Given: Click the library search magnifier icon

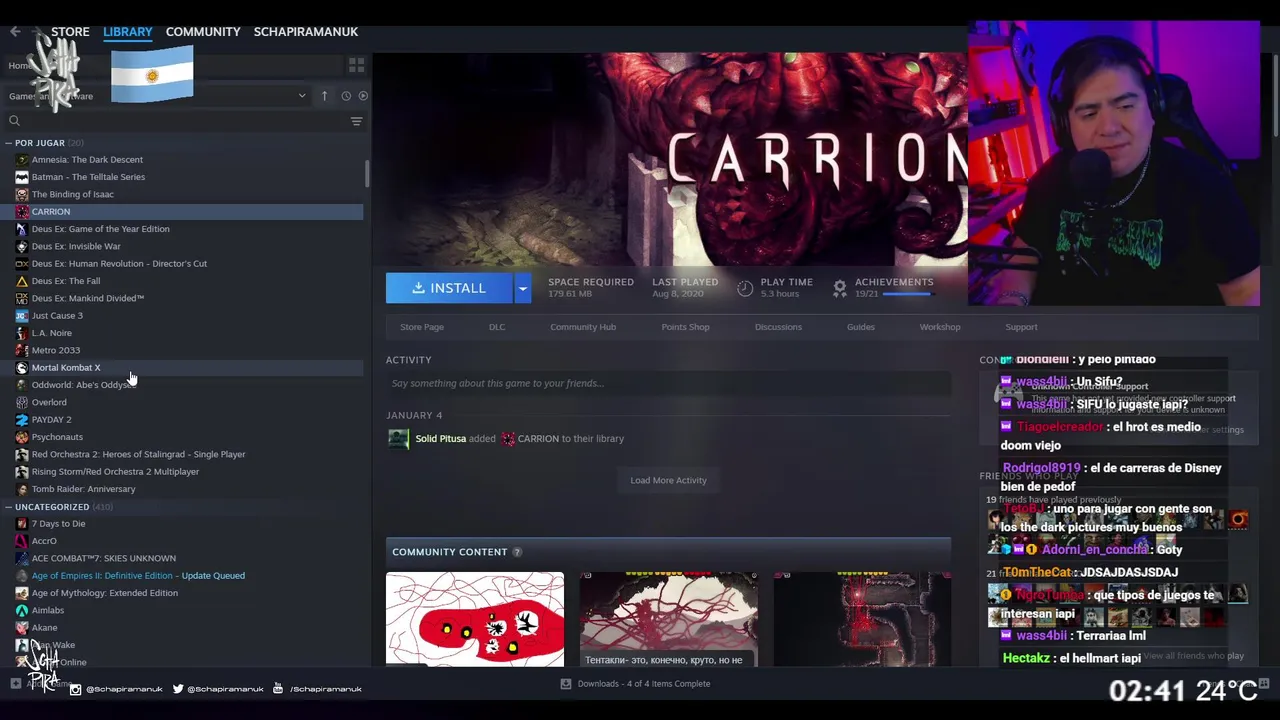Looking at the screenshot, I should tap(14, 121).
